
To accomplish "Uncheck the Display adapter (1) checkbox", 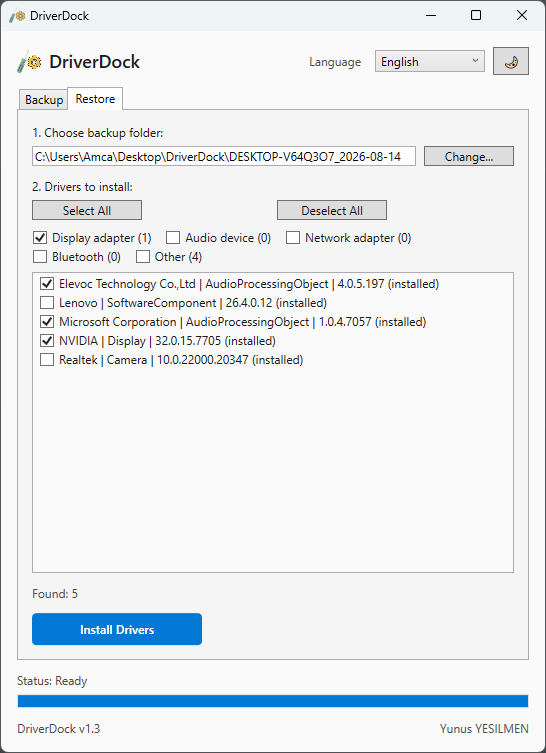I will click(x=40, y=238).
